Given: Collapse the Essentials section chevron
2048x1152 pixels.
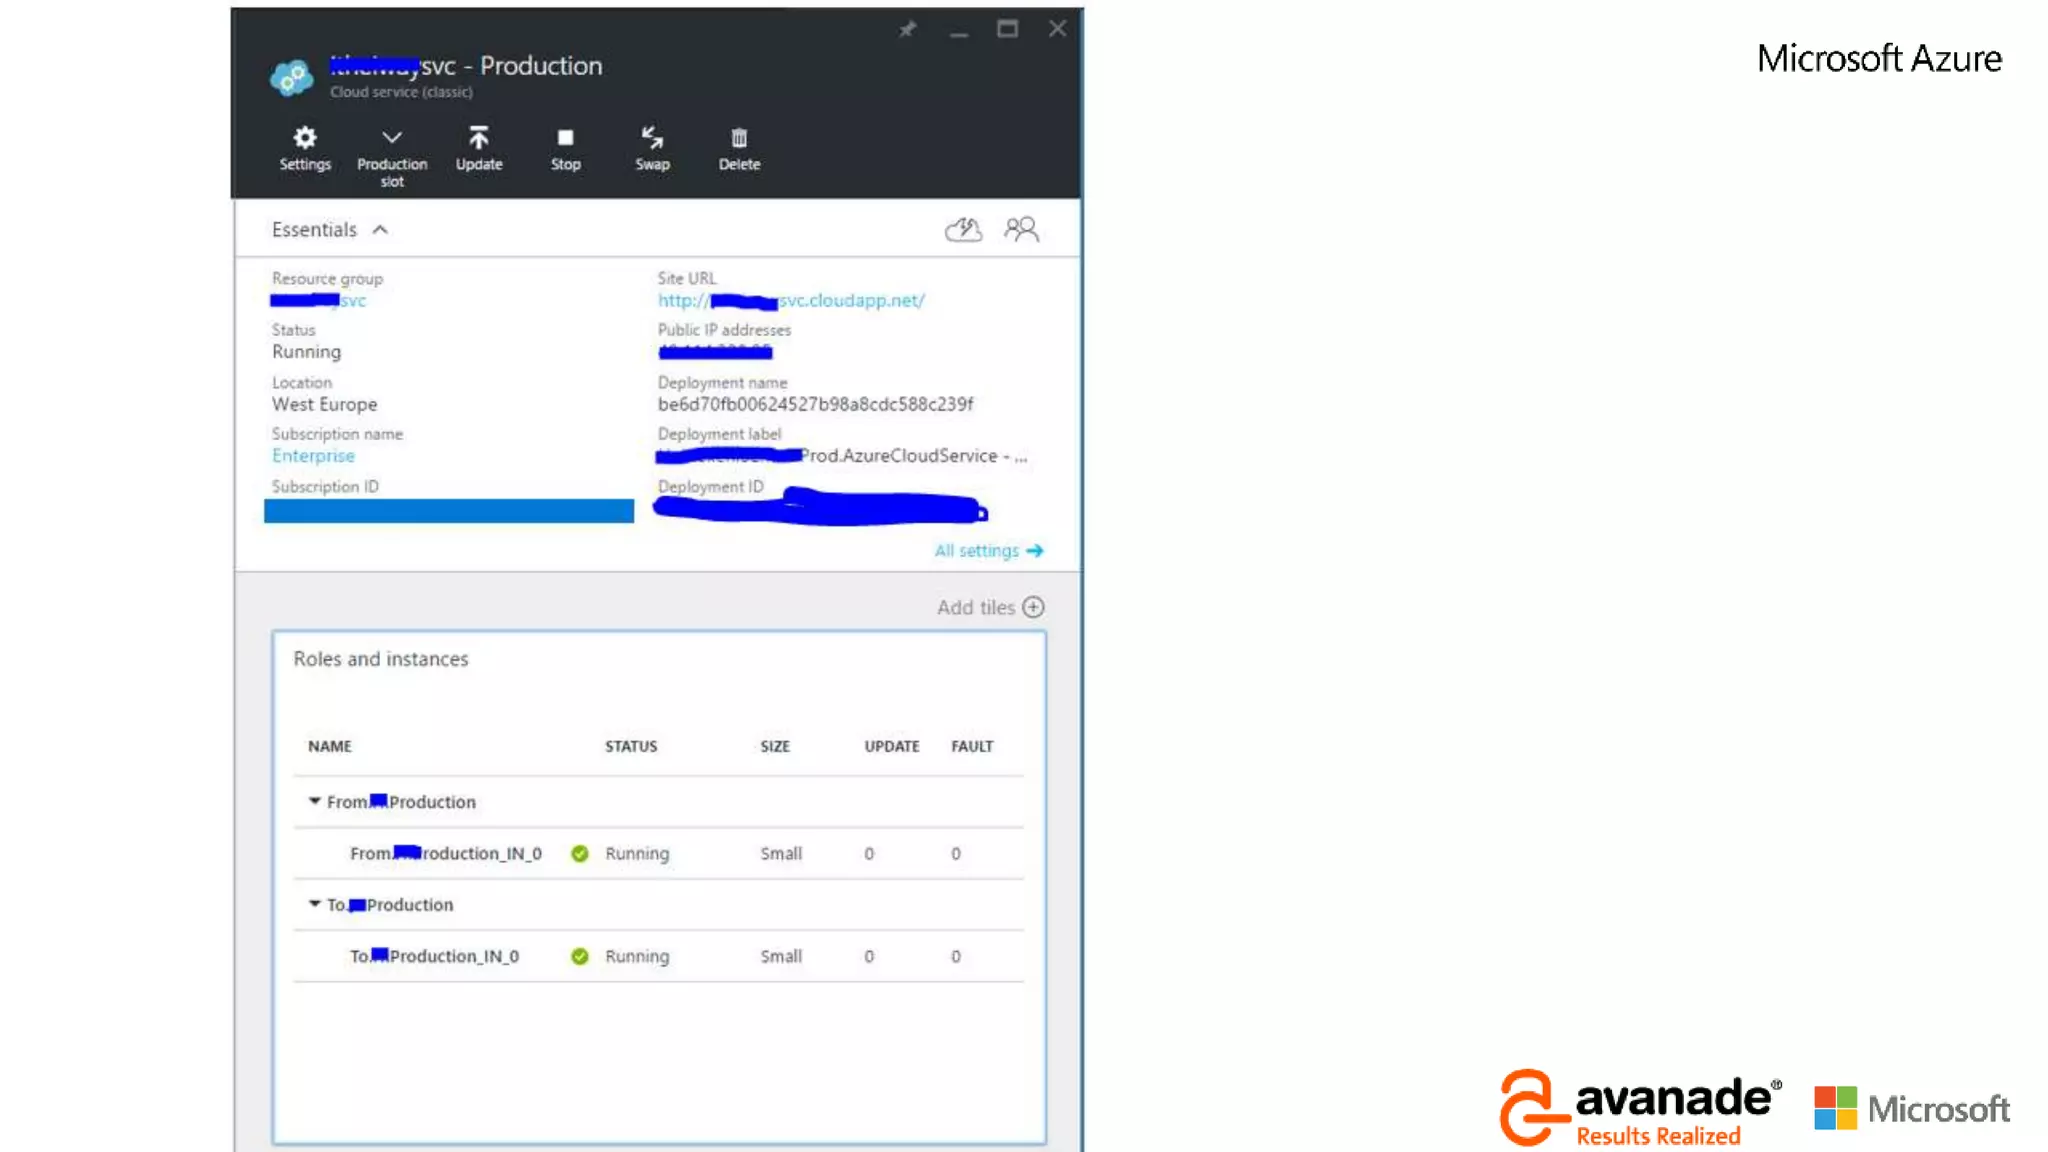Looking at the screenshot, I should pyautogui.click(x=380, y=230).
